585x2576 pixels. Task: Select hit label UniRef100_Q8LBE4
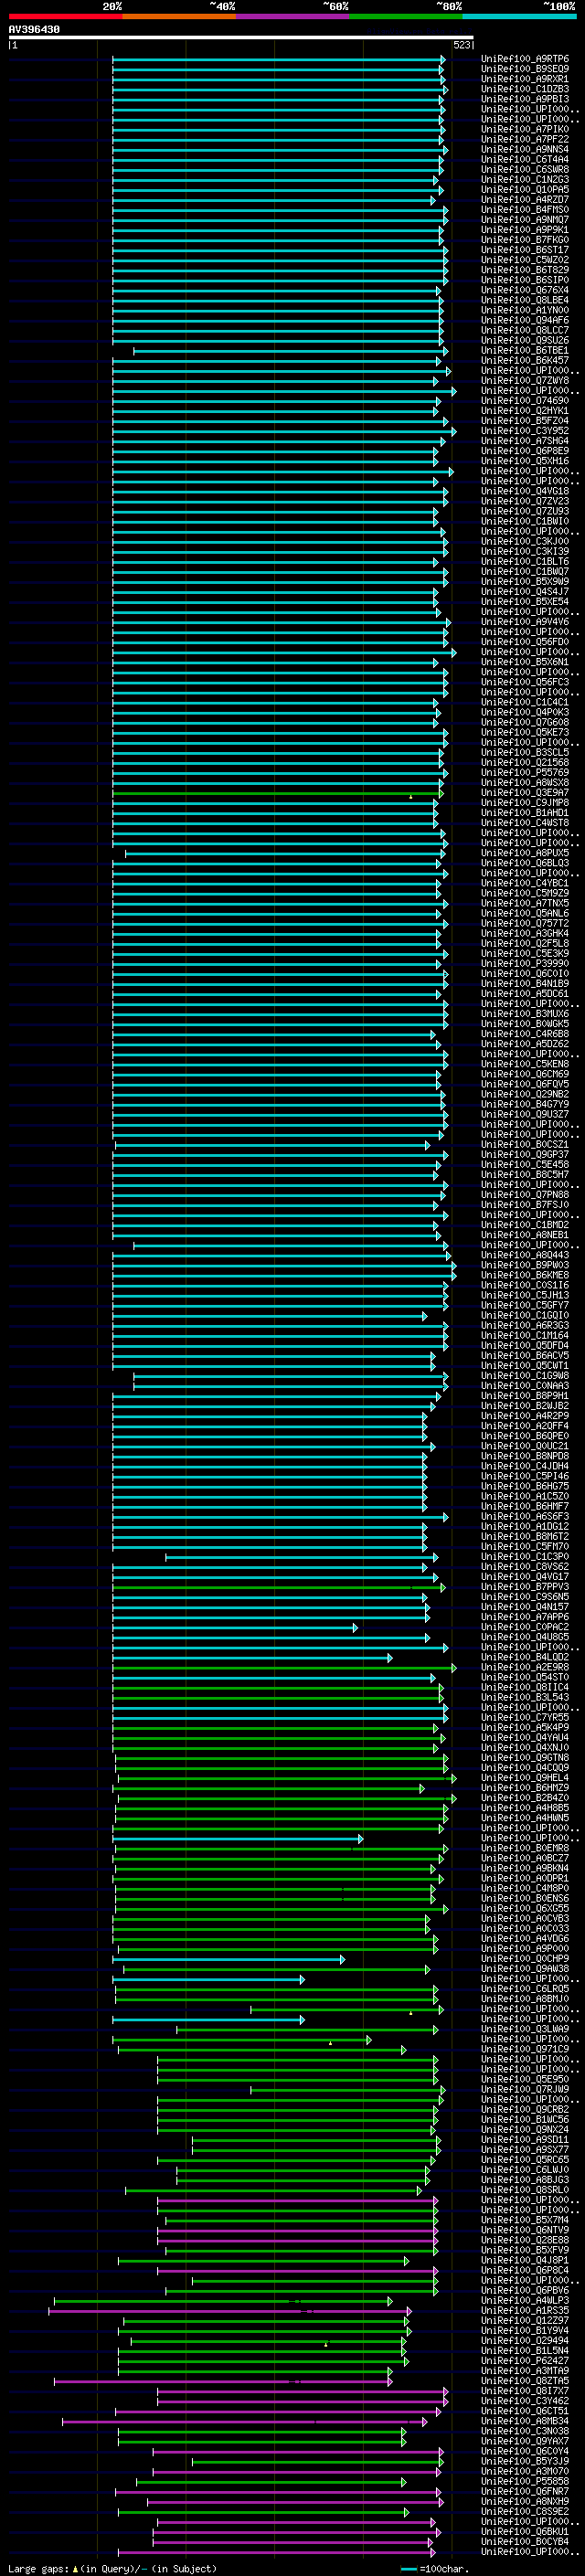tap(525, 300)
